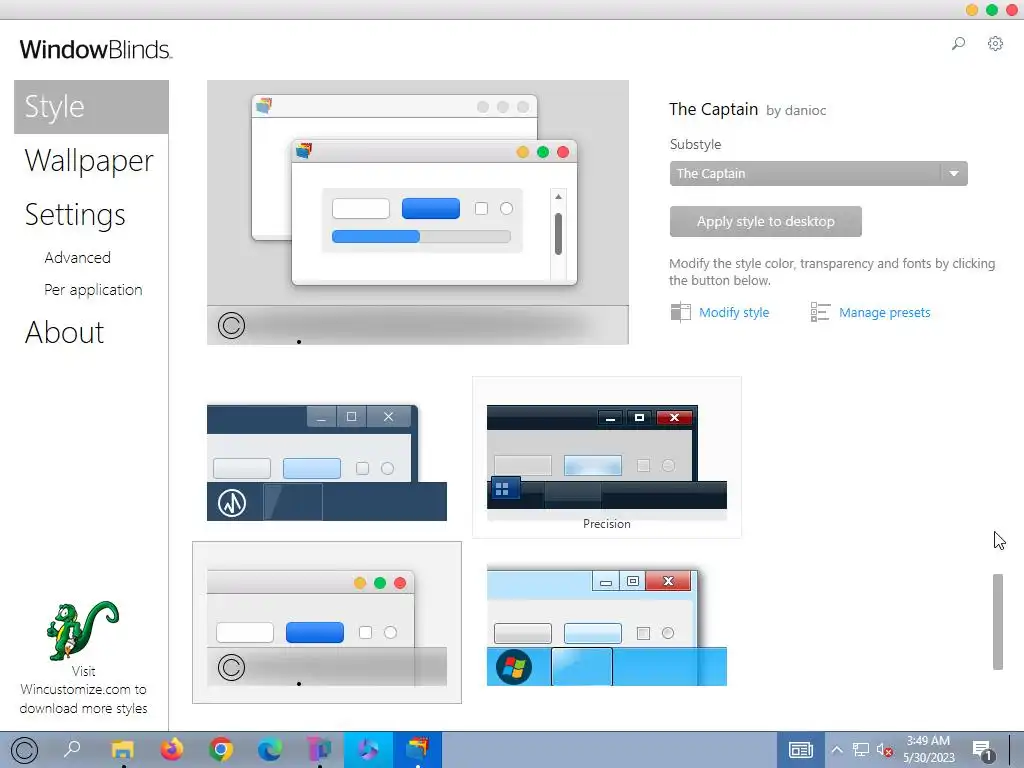The width and height of the screenshot is (1024, 768).
Task: Go to the Style section
Action: [x=91, y=106]
